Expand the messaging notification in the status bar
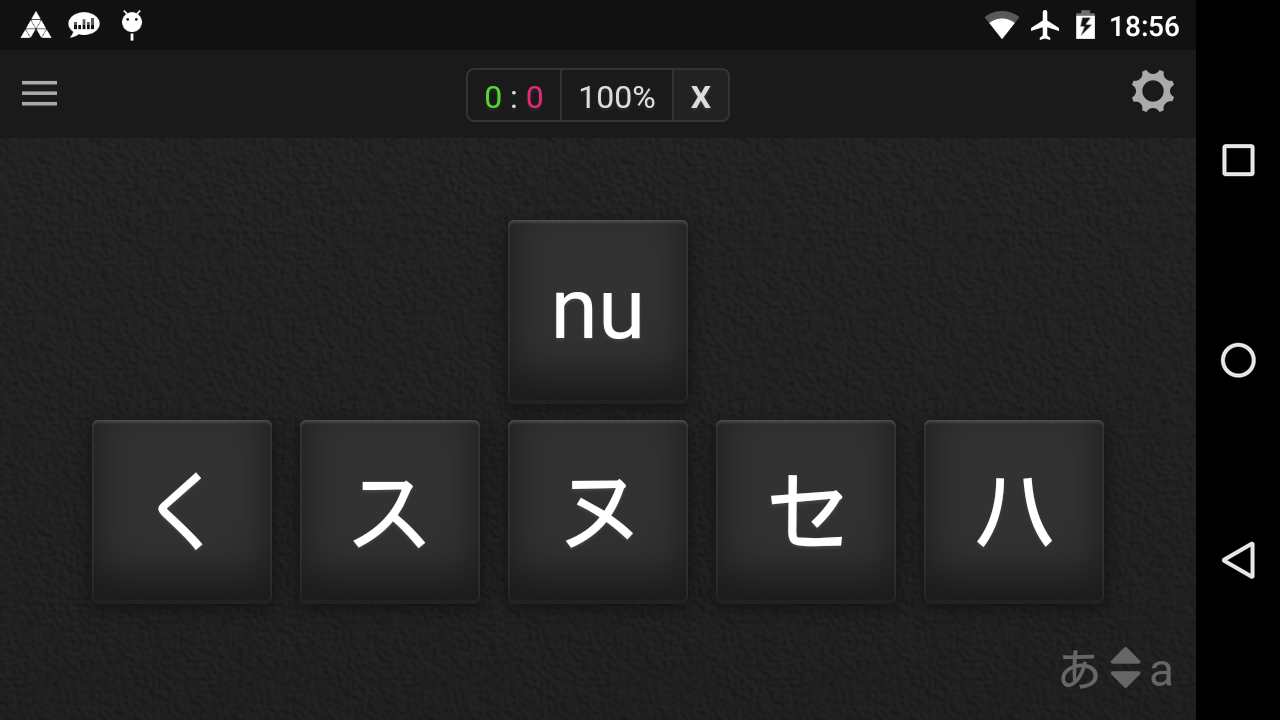This screenshot has height=720, width=1280. [x=83, y=25]
